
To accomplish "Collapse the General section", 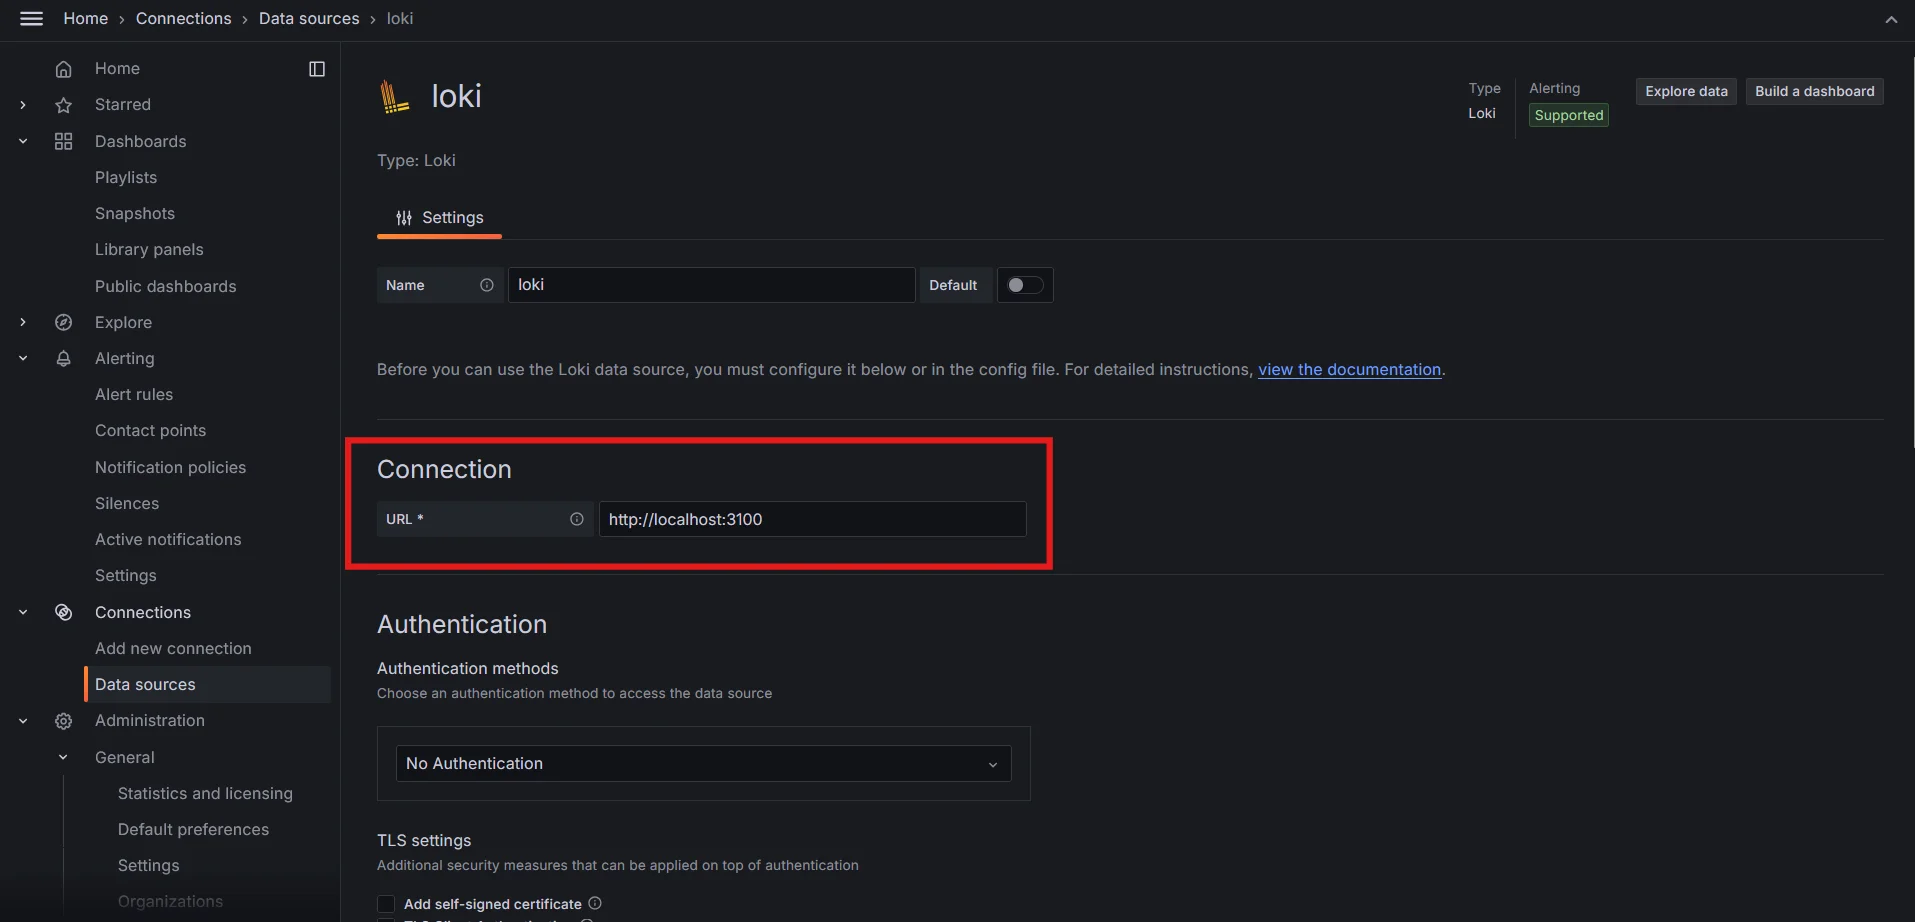I will coord(63,757).
